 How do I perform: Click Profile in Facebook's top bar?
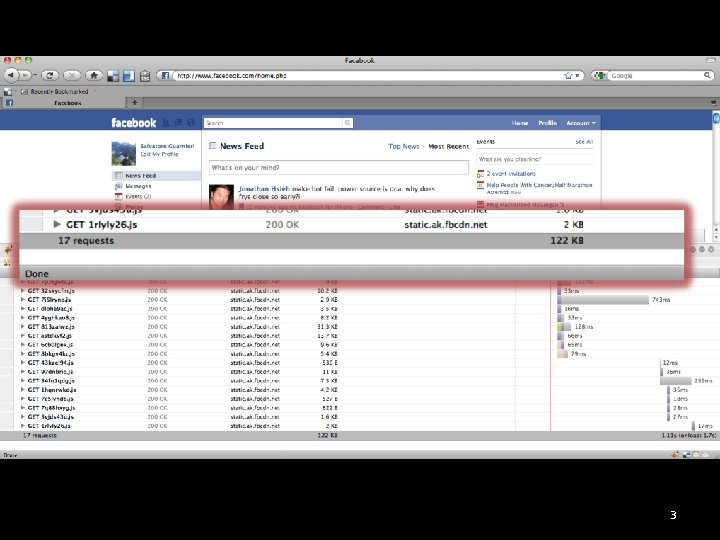point(547,123)
